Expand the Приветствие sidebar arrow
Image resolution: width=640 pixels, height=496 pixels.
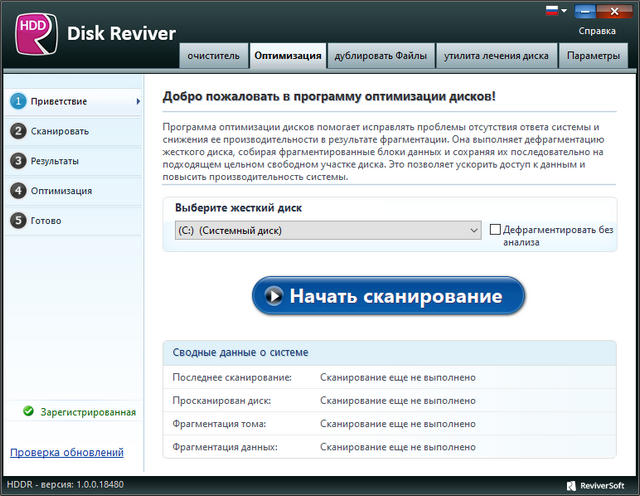[x=138, y=102]
